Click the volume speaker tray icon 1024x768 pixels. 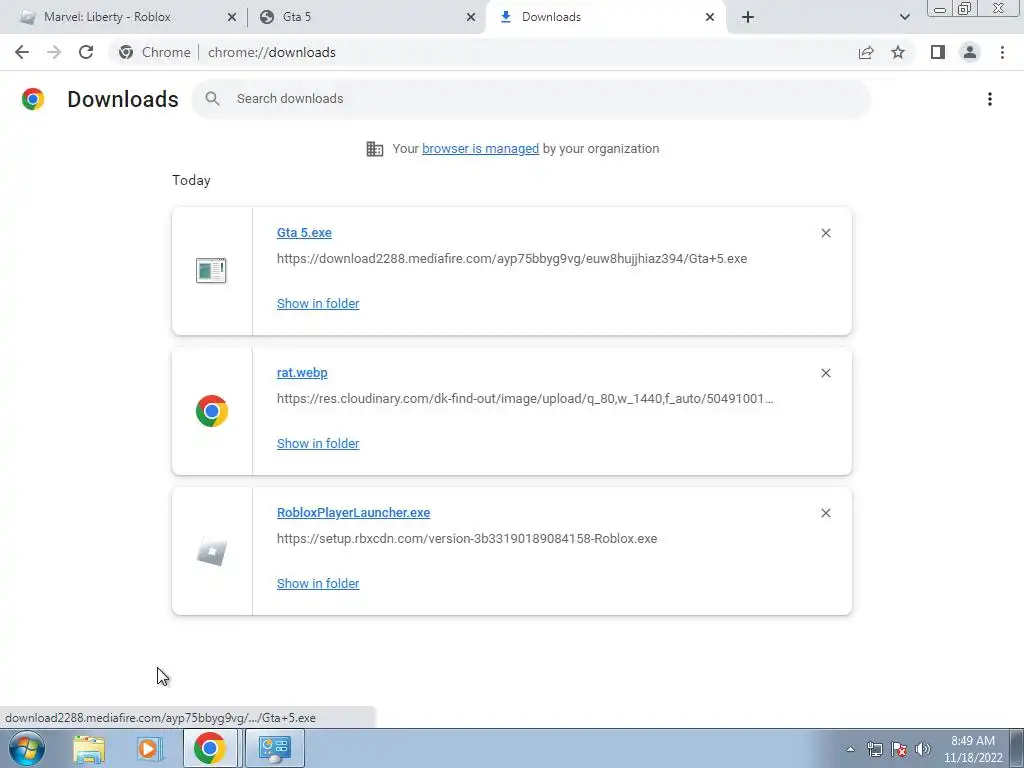pyautogui.click(x=923, y=749)
